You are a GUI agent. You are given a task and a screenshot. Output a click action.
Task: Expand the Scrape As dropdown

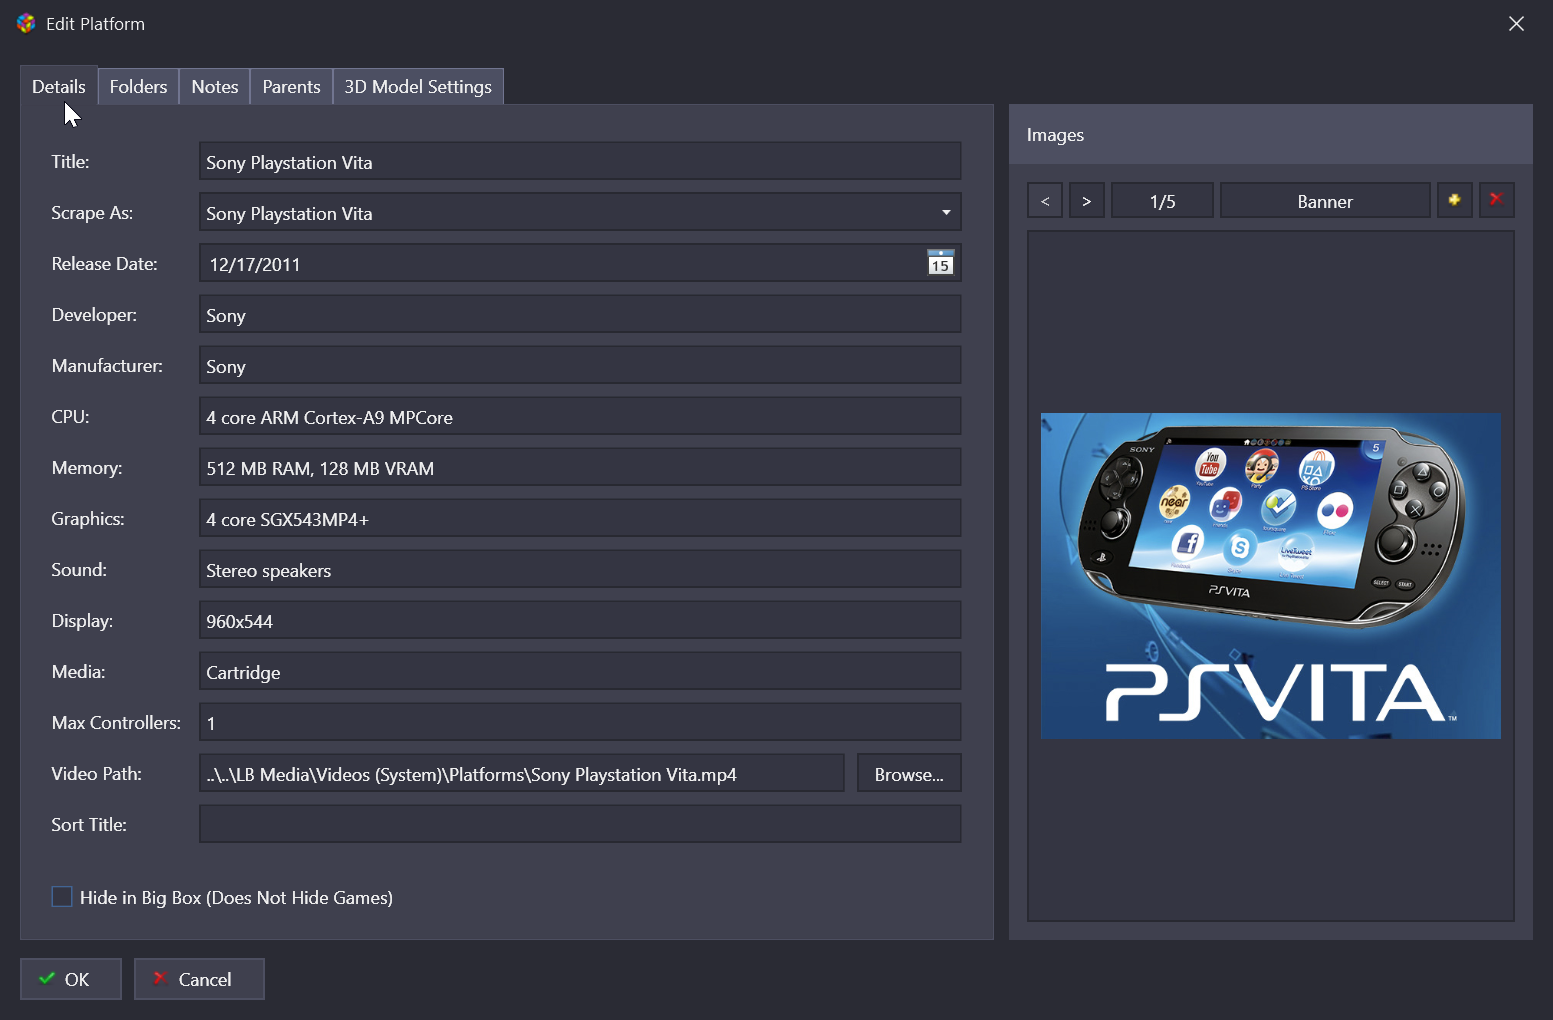[945, 212]
